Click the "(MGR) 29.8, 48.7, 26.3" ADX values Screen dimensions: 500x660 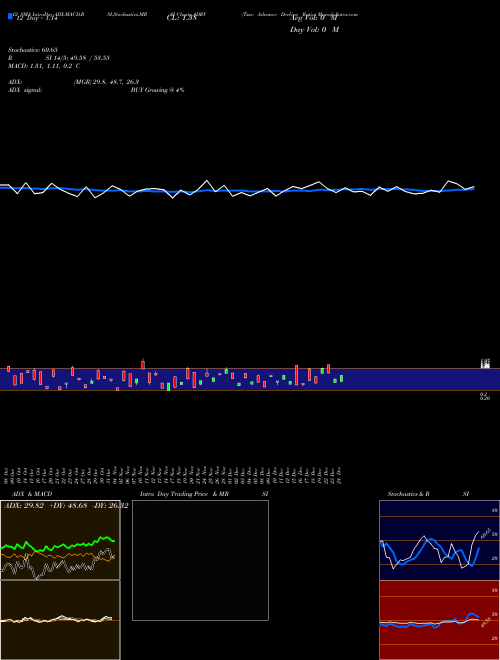106,82
